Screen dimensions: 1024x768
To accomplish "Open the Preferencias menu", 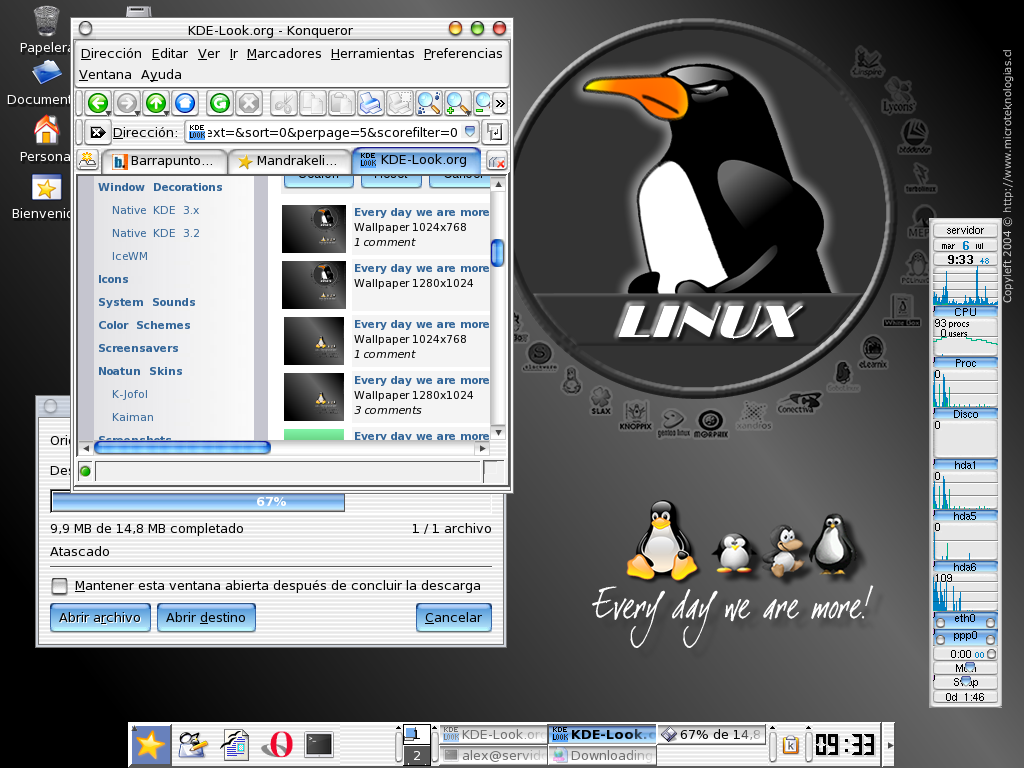I will pyautogui.click(x=463, y=54).
